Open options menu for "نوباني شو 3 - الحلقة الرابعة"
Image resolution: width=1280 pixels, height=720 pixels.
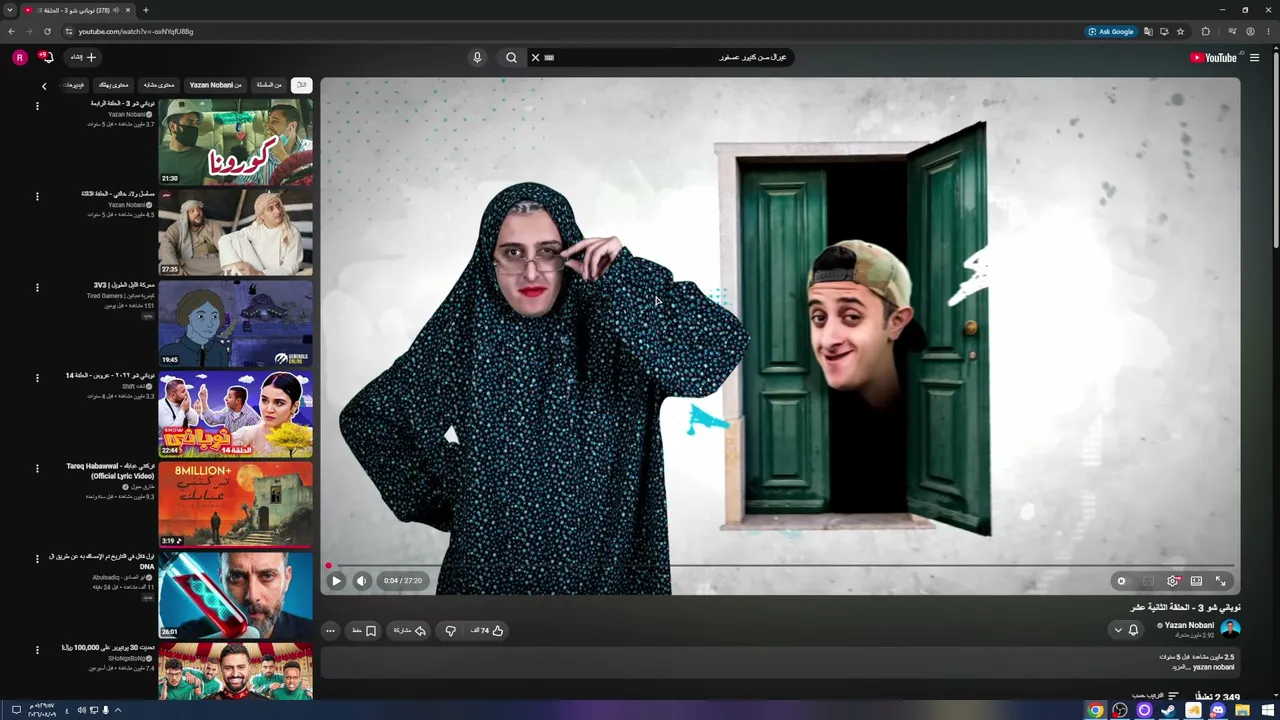coord(37,105)
